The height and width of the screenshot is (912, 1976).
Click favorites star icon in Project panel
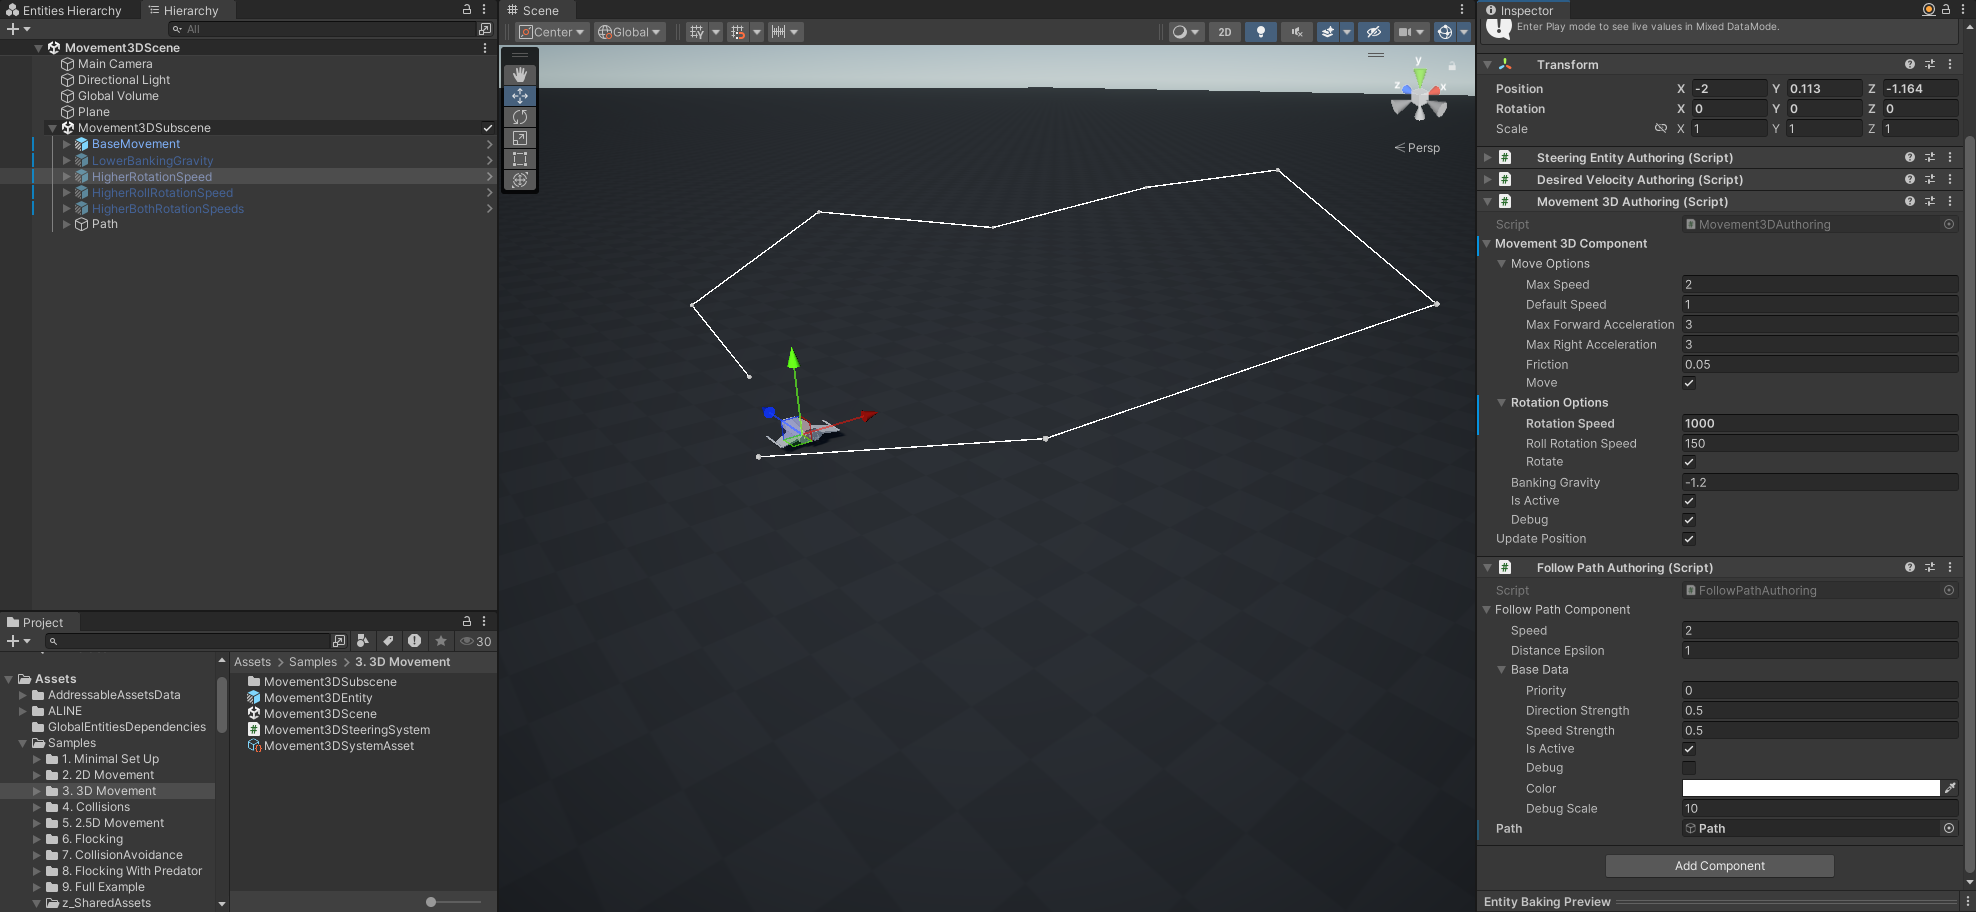point(440,641)
